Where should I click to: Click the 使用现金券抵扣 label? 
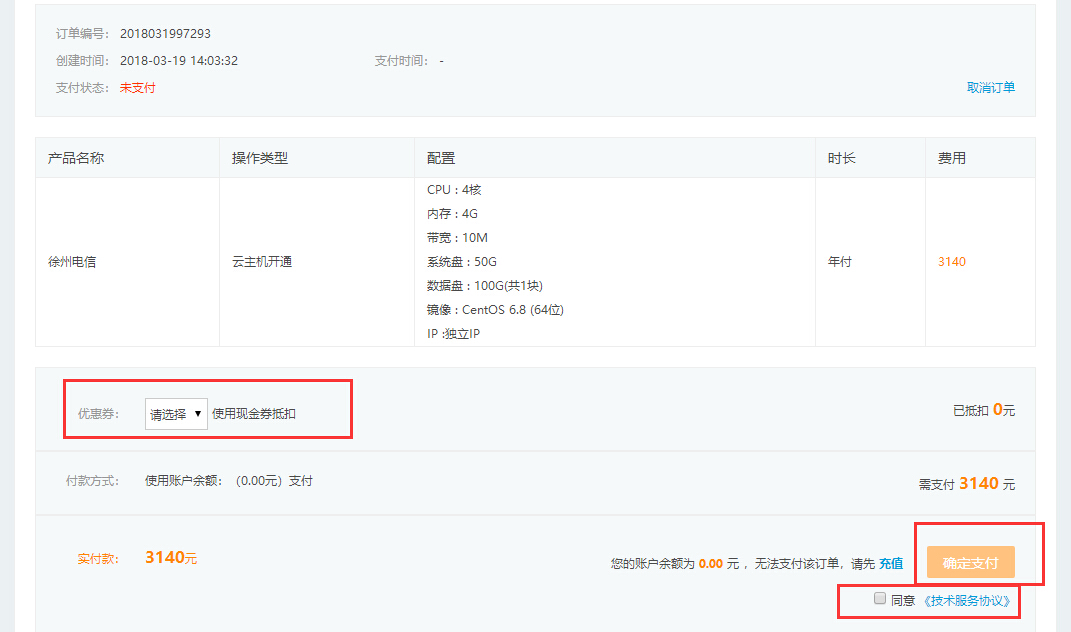(x=253, y=413)
